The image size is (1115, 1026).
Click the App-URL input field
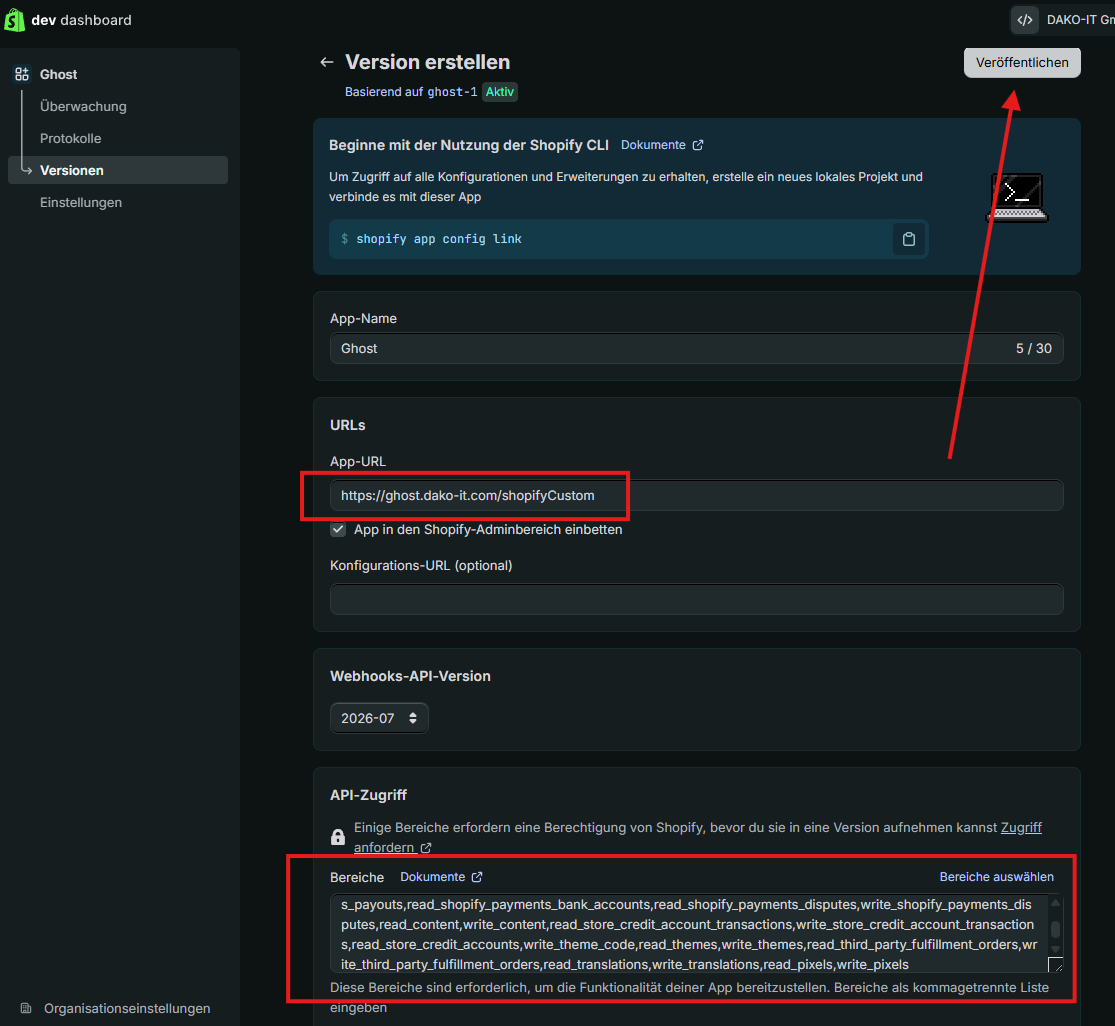(696, 496)
